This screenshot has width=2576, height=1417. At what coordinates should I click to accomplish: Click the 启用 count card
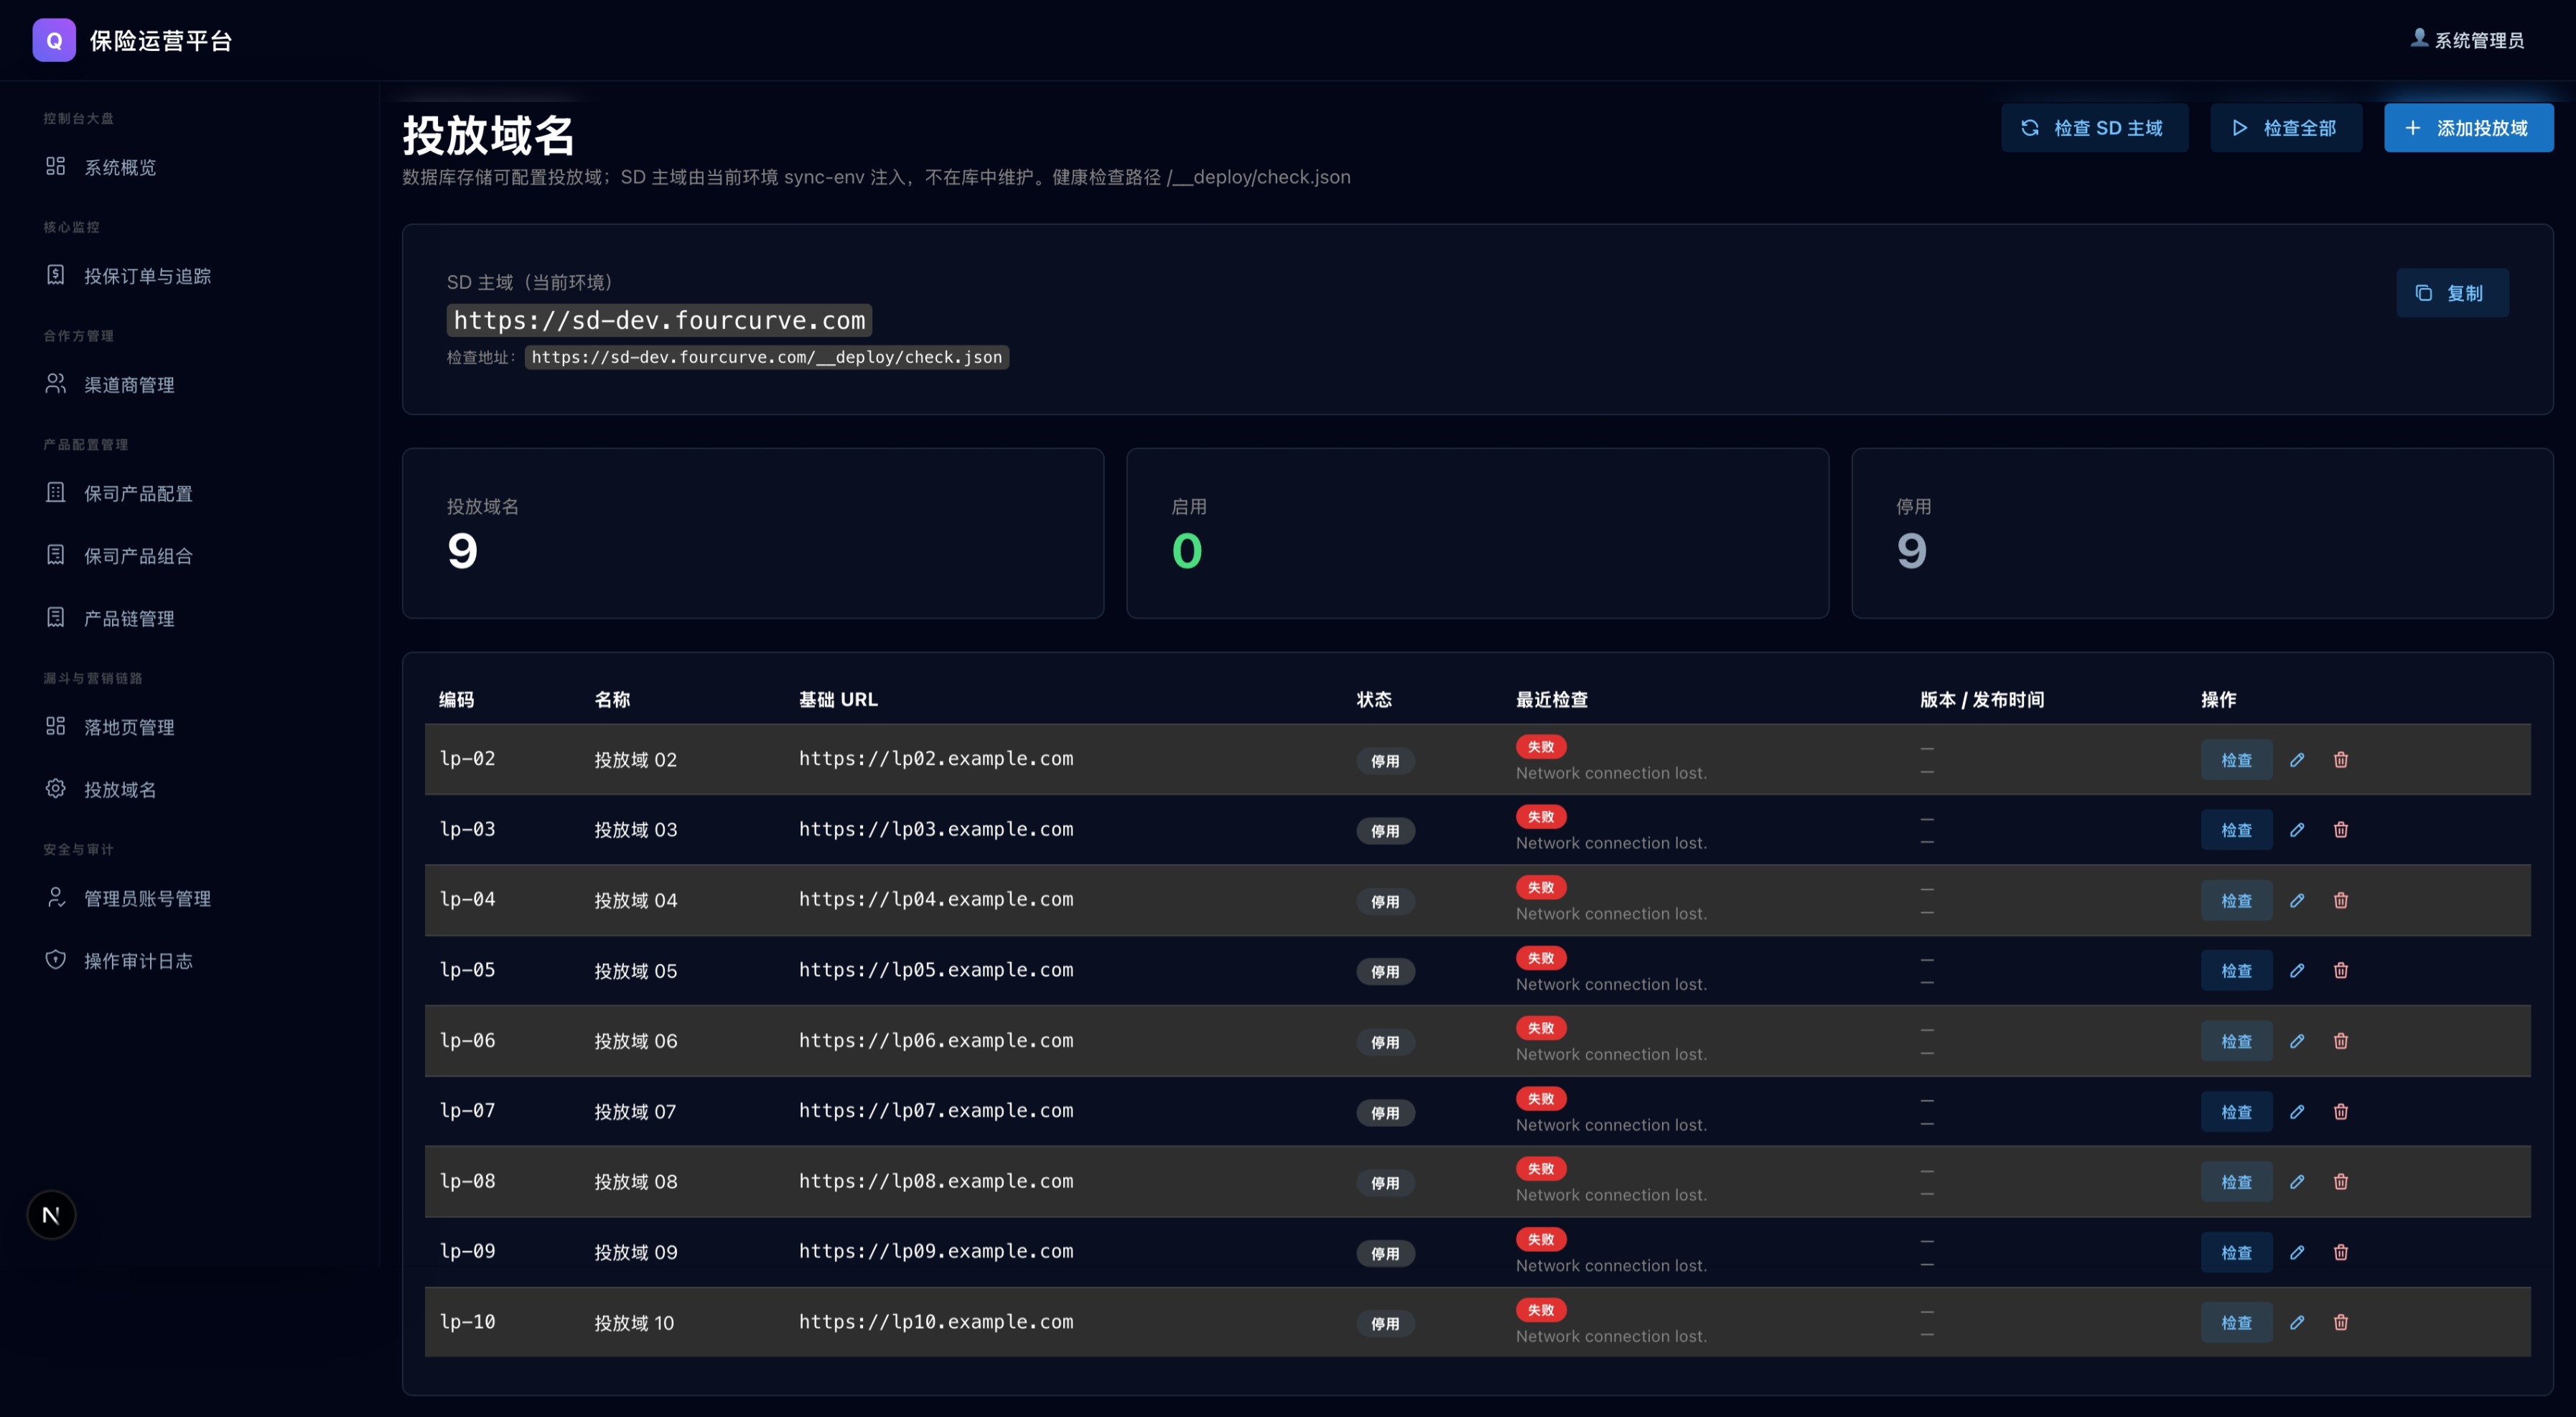tap(1477, 533)
